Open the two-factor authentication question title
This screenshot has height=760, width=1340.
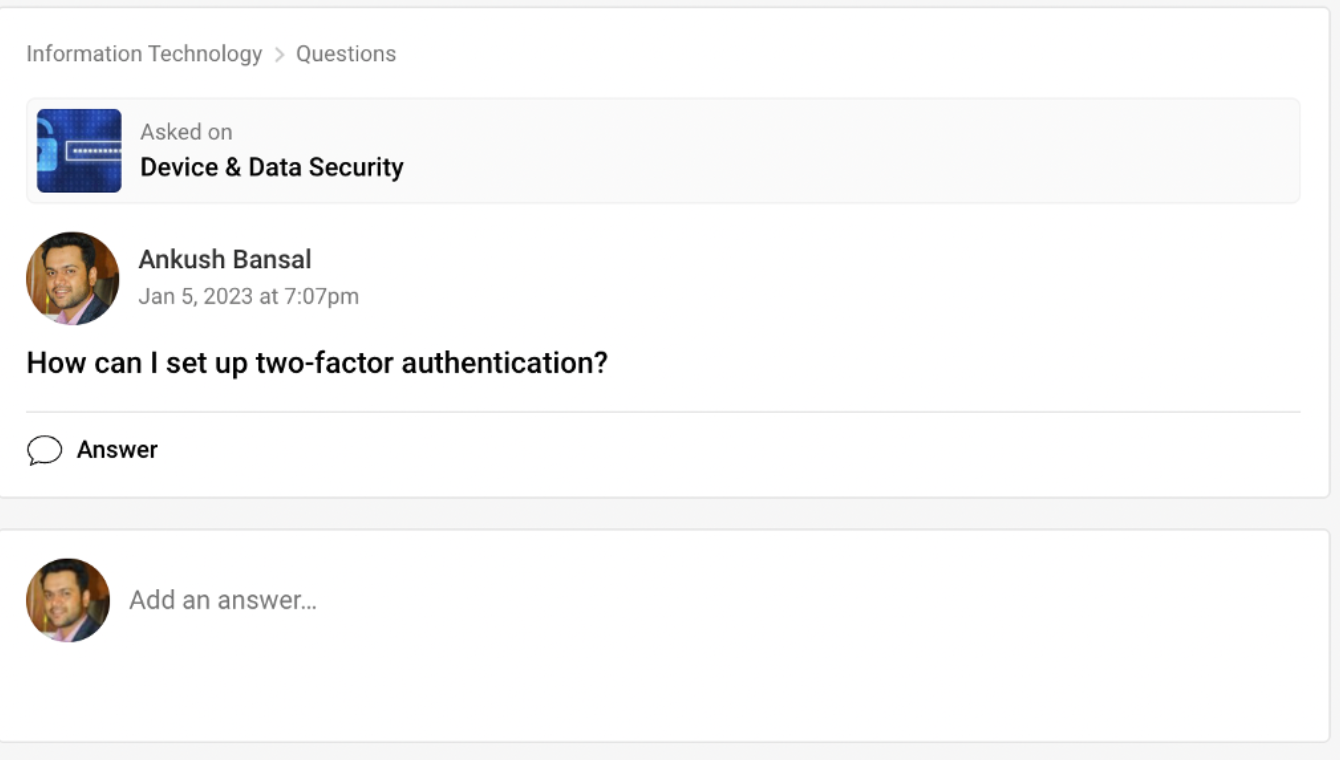317,362
